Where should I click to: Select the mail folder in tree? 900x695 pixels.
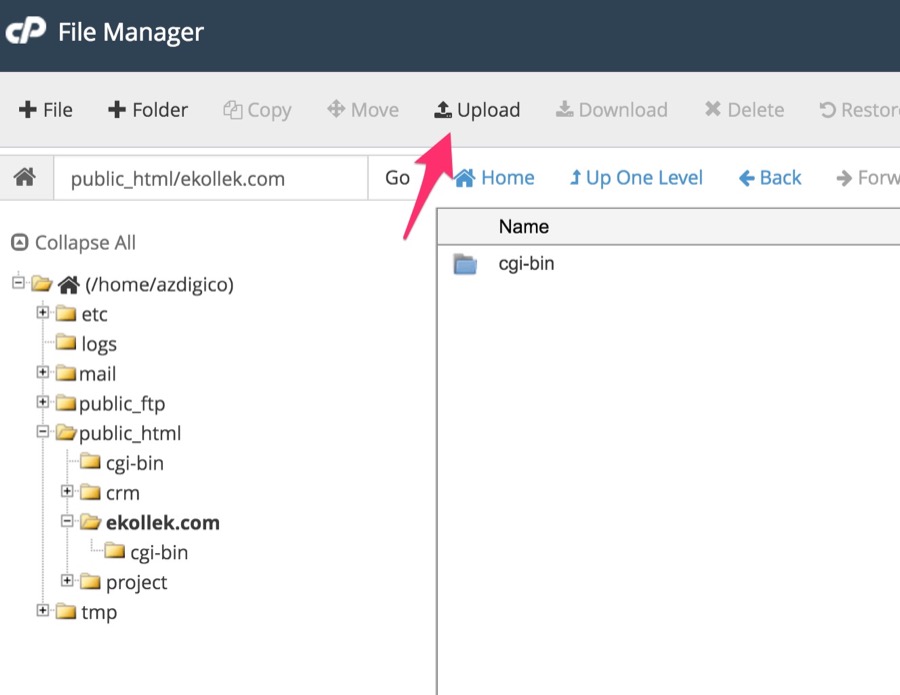click(98, 374)
